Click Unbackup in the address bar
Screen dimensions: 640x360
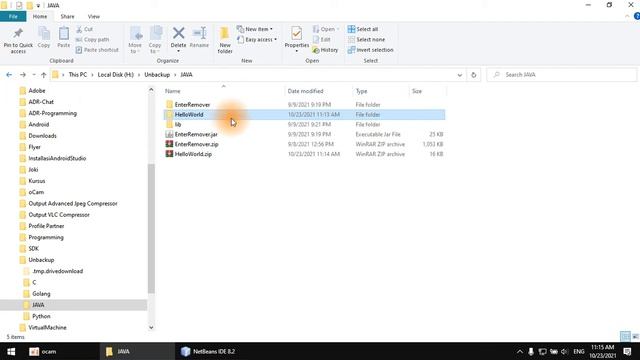(157, 75)
